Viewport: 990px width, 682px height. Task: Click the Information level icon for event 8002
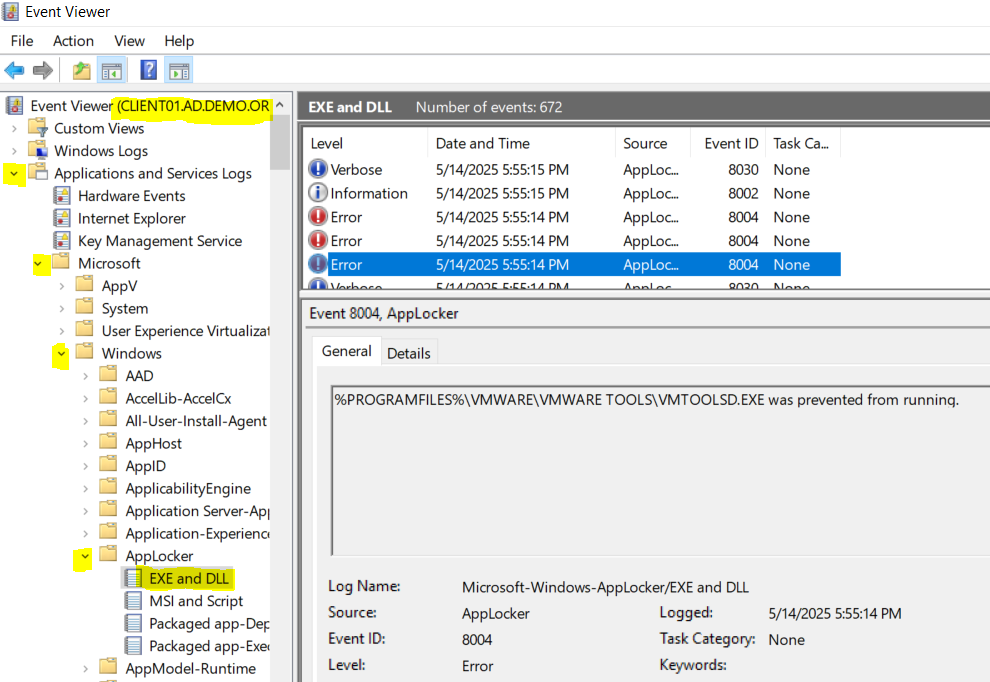click(x=318, y=192)
